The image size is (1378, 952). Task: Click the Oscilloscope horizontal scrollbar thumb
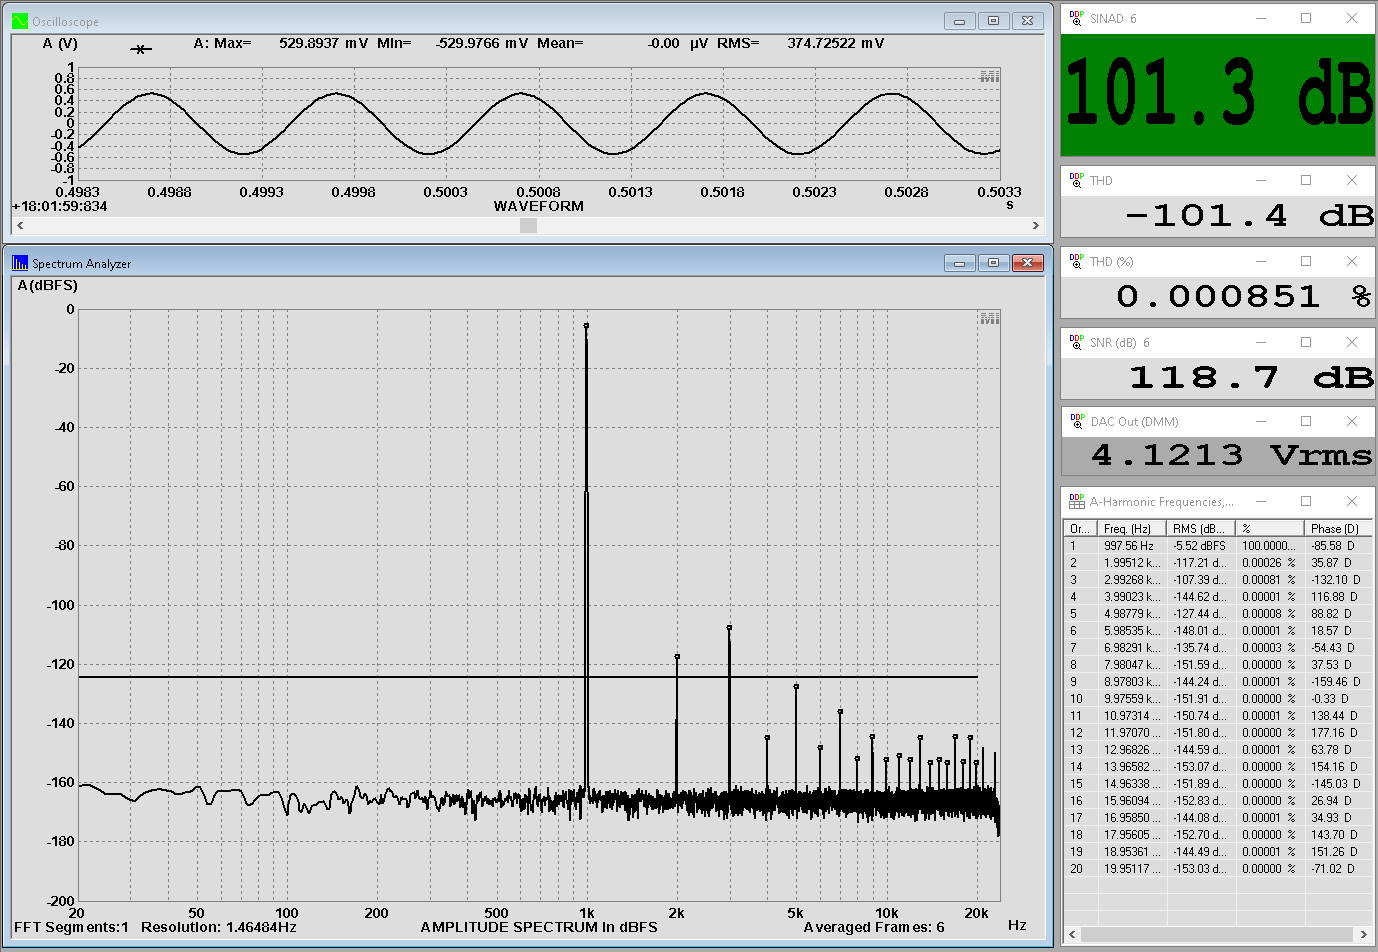point(528,226)
